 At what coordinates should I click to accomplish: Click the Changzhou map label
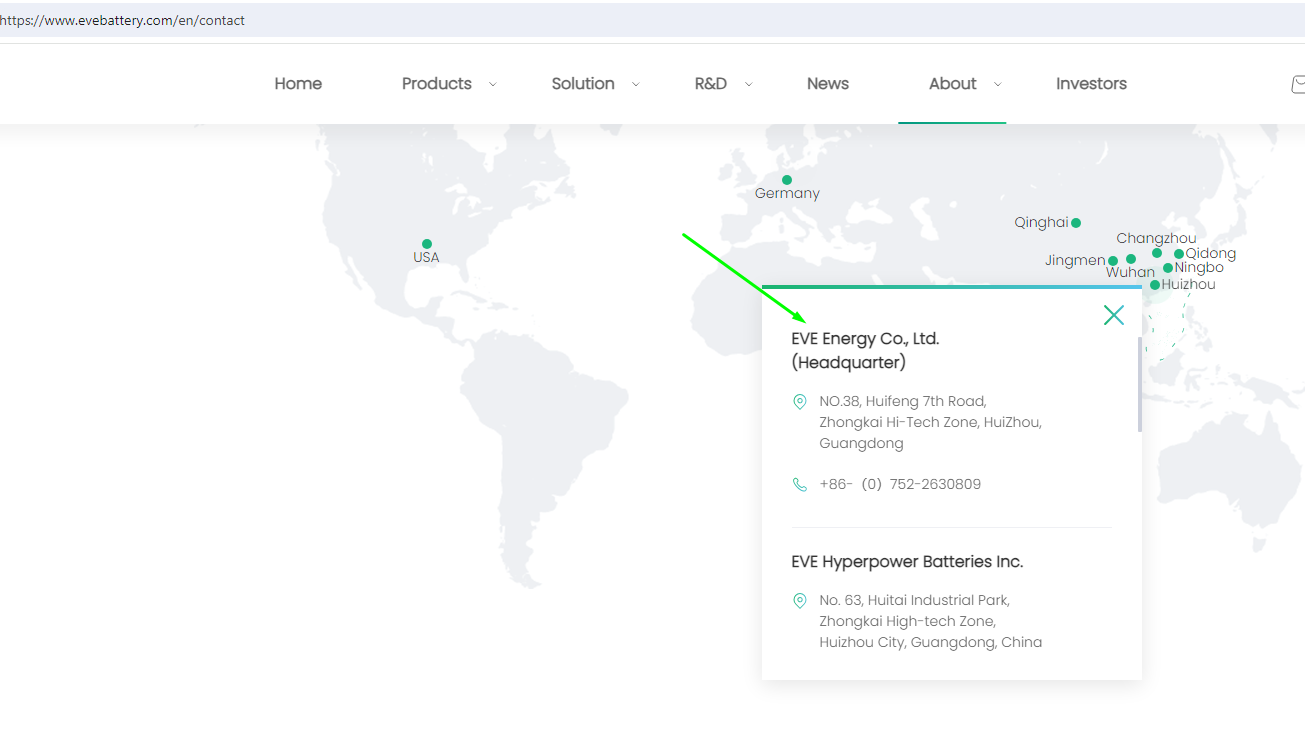1156,239
